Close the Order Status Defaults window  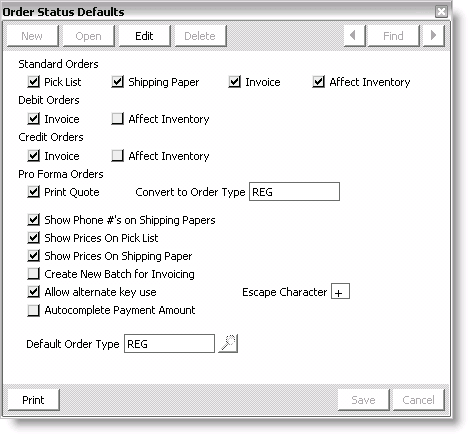(441, 12)
